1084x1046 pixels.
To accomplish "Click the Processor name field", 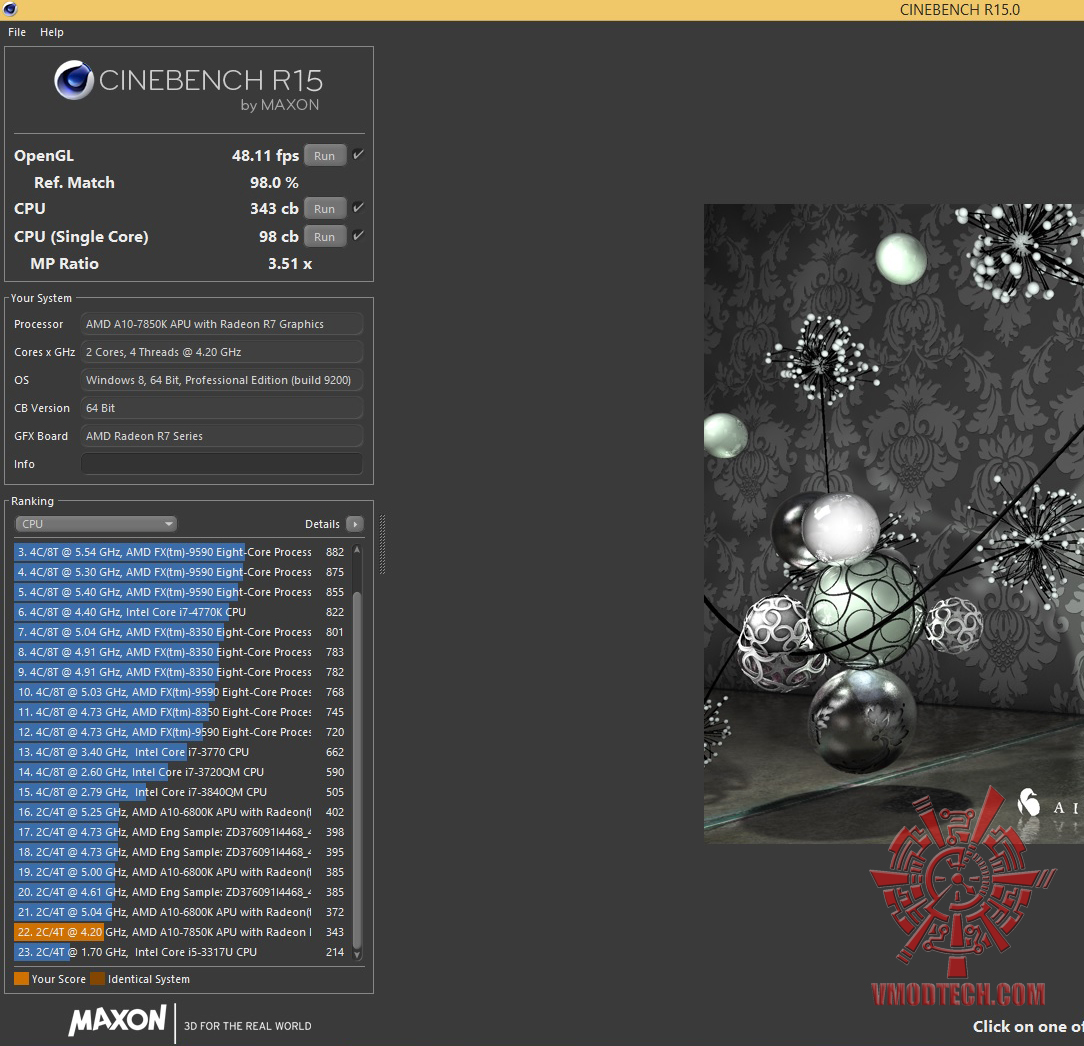I will tap(222, 324).
